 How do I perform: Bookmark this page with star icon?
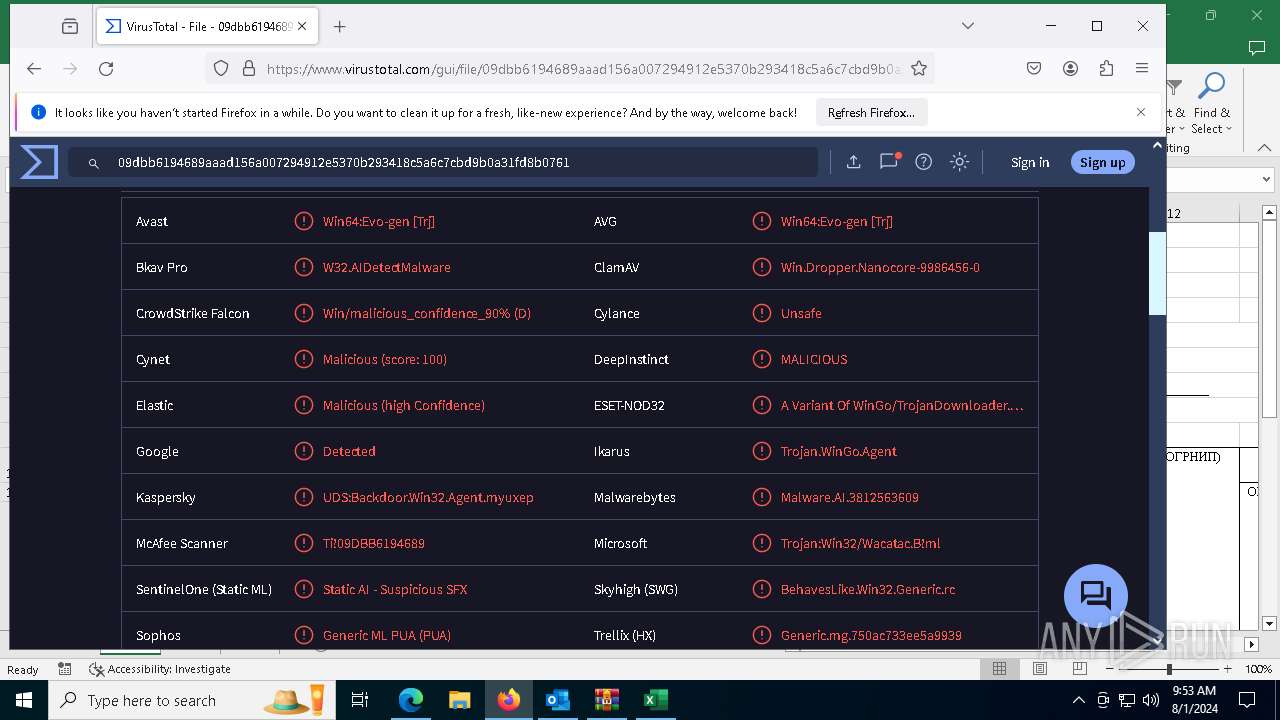coord(919,69)
